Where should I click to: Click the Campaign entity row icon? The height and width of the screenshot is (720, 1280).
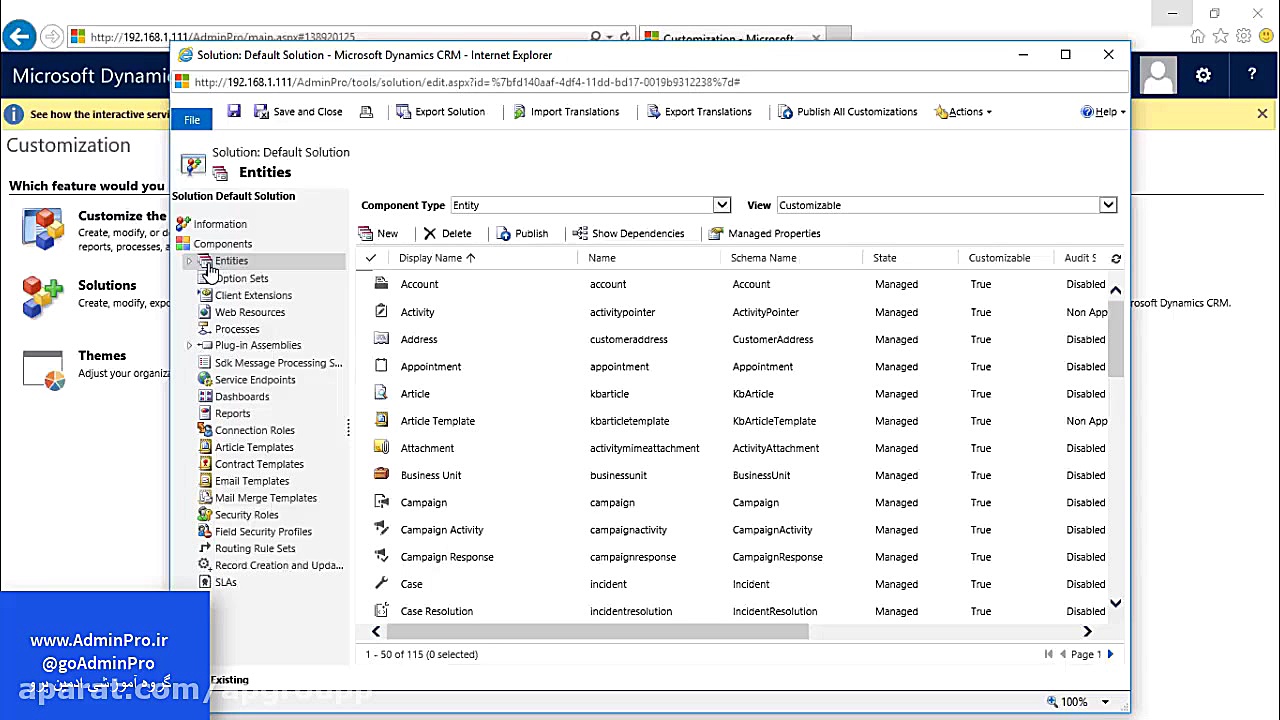pyautogui.click(x=381, y=502)
